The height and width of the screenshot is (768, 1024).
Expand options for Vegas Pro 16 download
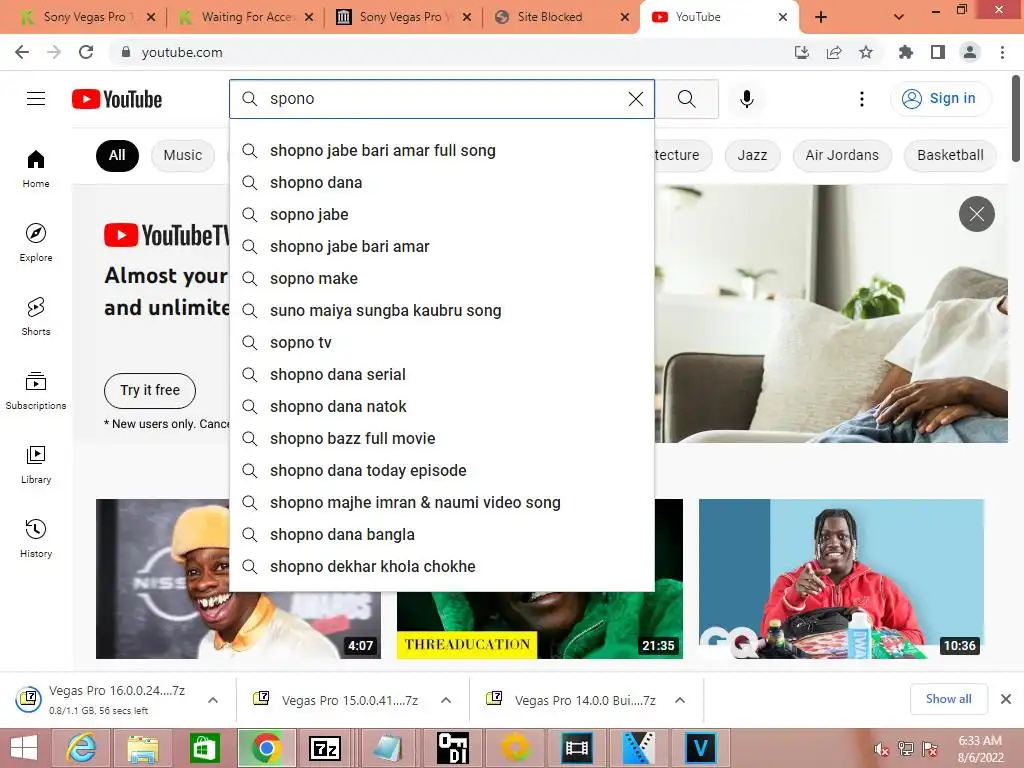coord(213,700)
